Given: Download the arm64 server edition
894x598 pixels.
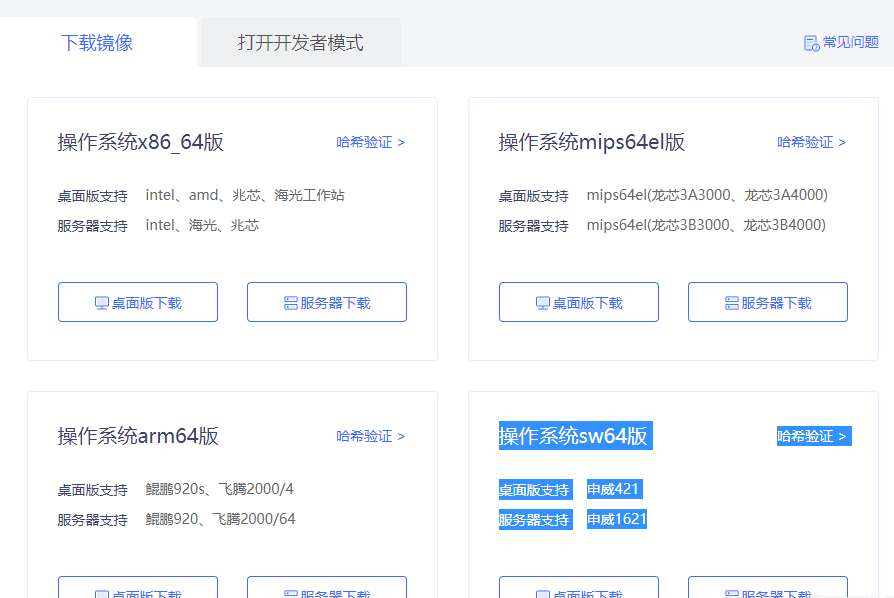Looking at the screenshot, I should pos(327,588).
